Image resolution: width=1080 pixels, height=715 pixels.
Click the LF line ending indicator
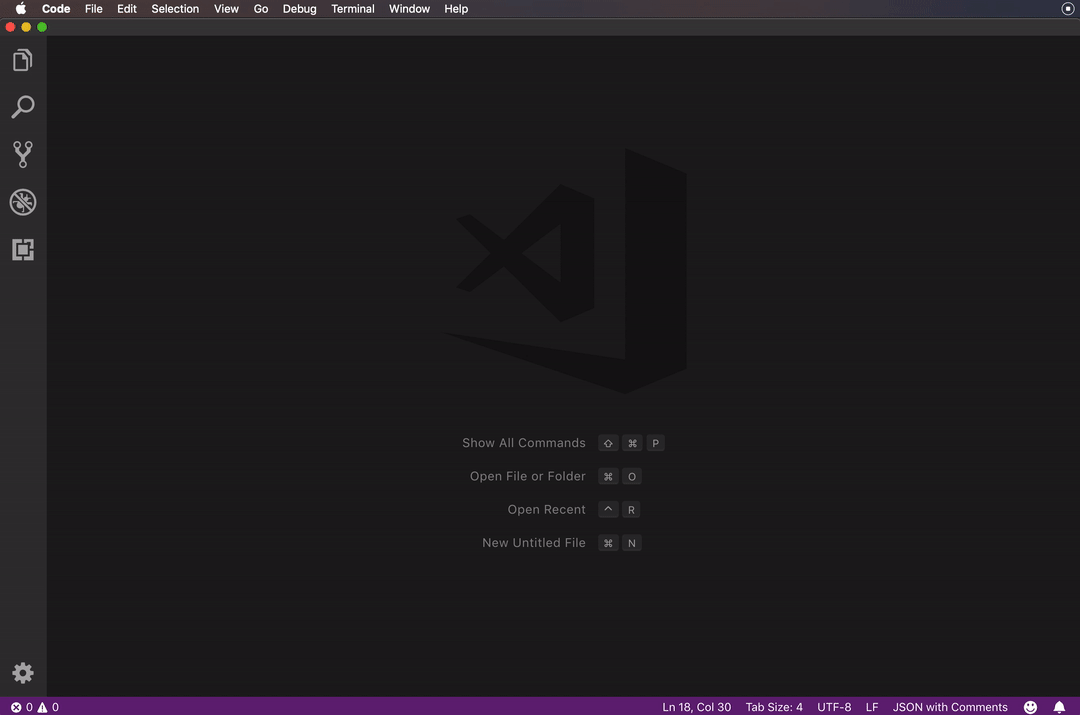(871, 707)
